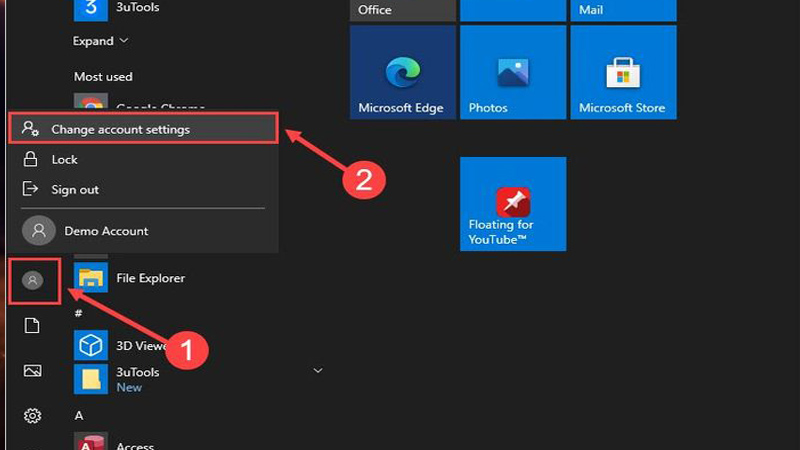Expand the 3uTools folder chevron
Image resolution: width=800 pixels, height=450 pixels.
[x=318, y=370]
